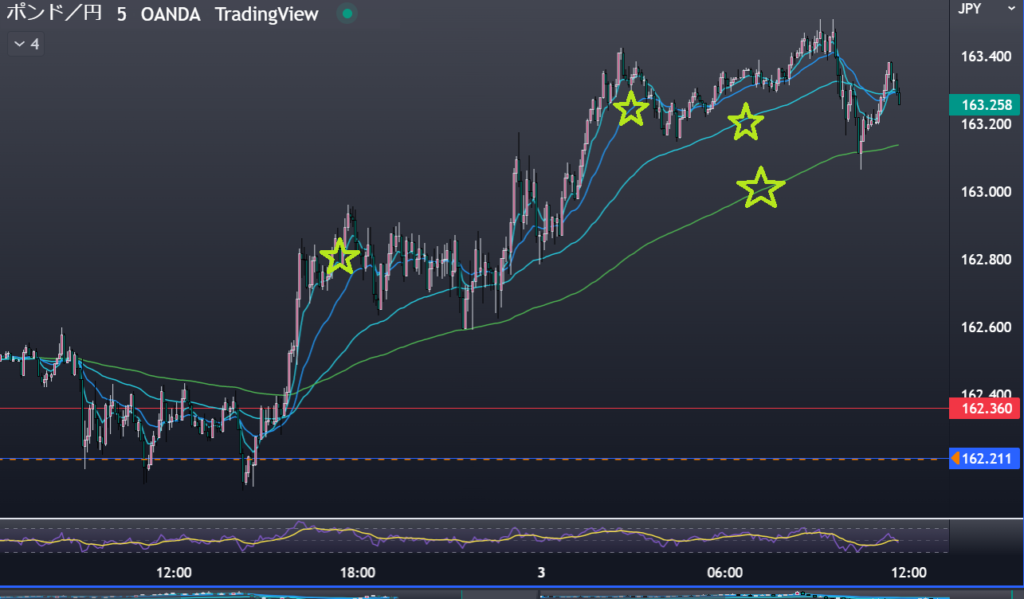
Task: Click the green market status dot
Action: click(347, 14)
